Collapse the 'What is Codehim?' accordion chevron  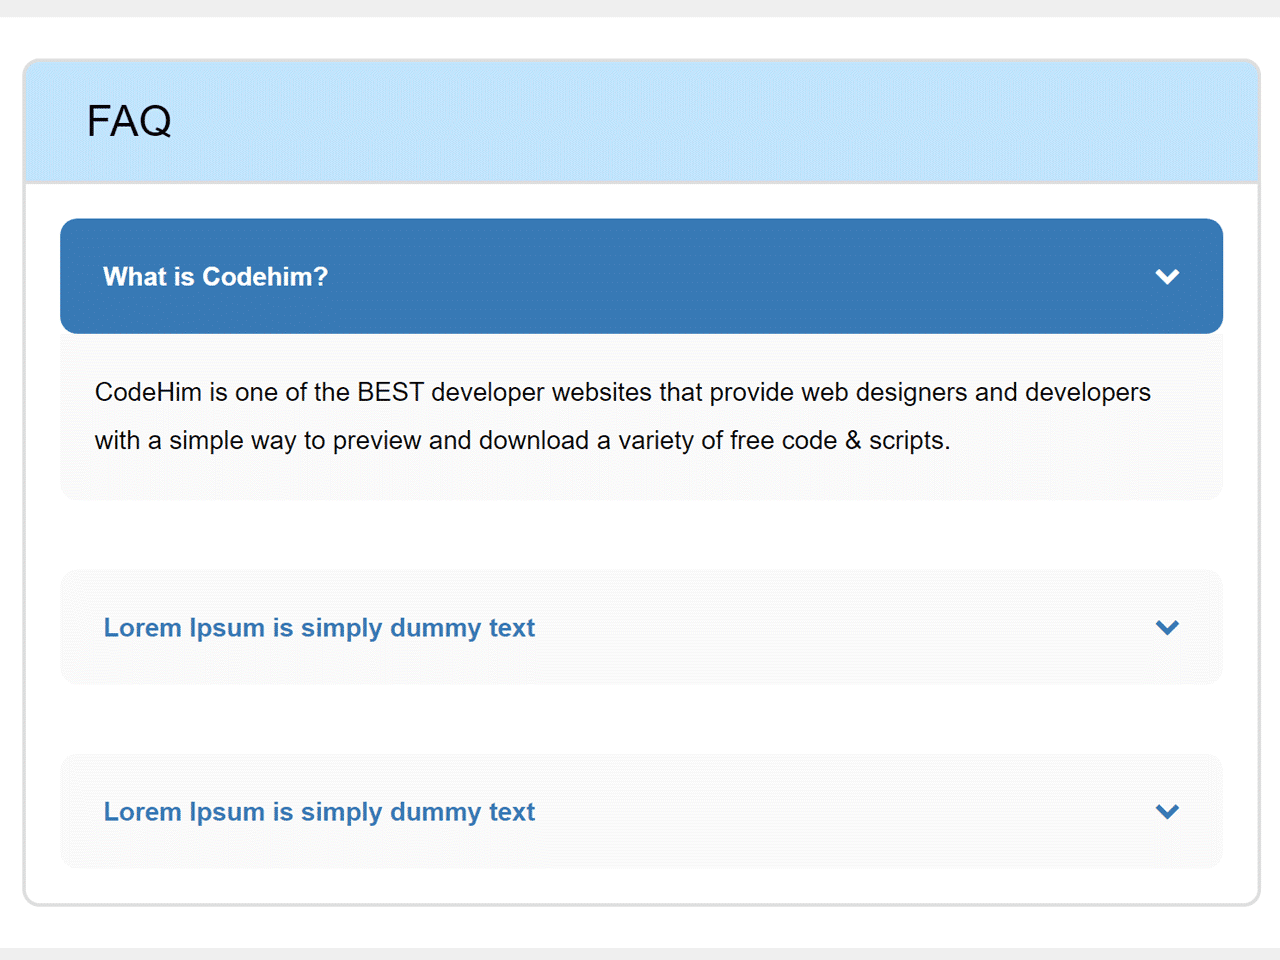pyautogui.click(x=1167, y=277)
